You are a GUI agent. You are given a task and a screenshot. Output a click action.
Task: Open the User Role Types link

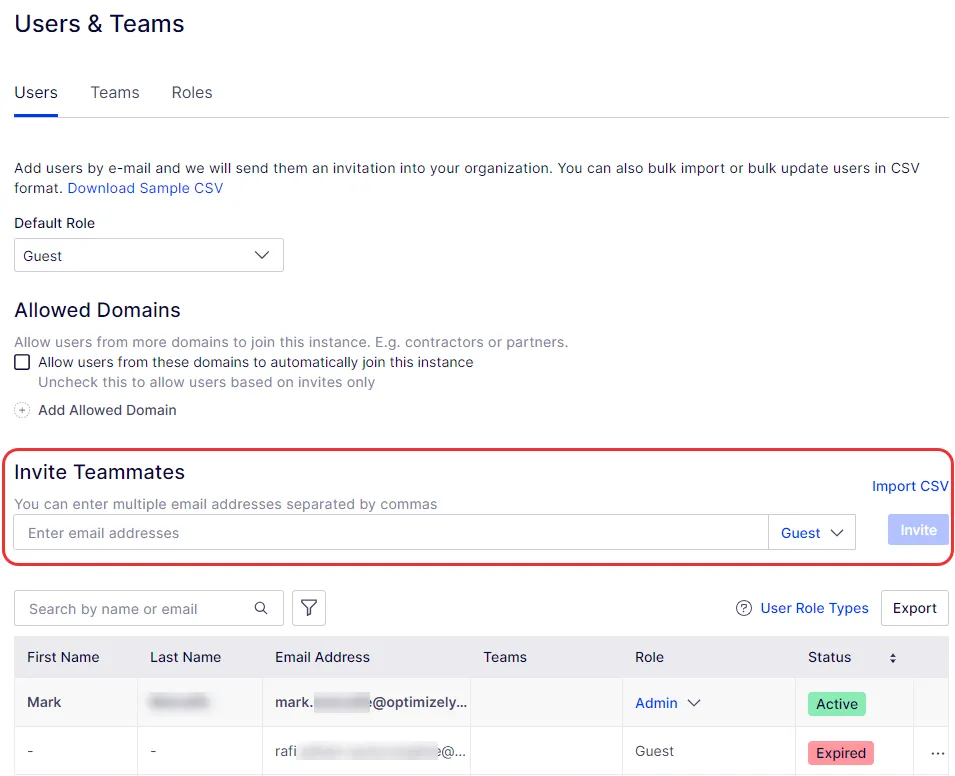(814, 608)
